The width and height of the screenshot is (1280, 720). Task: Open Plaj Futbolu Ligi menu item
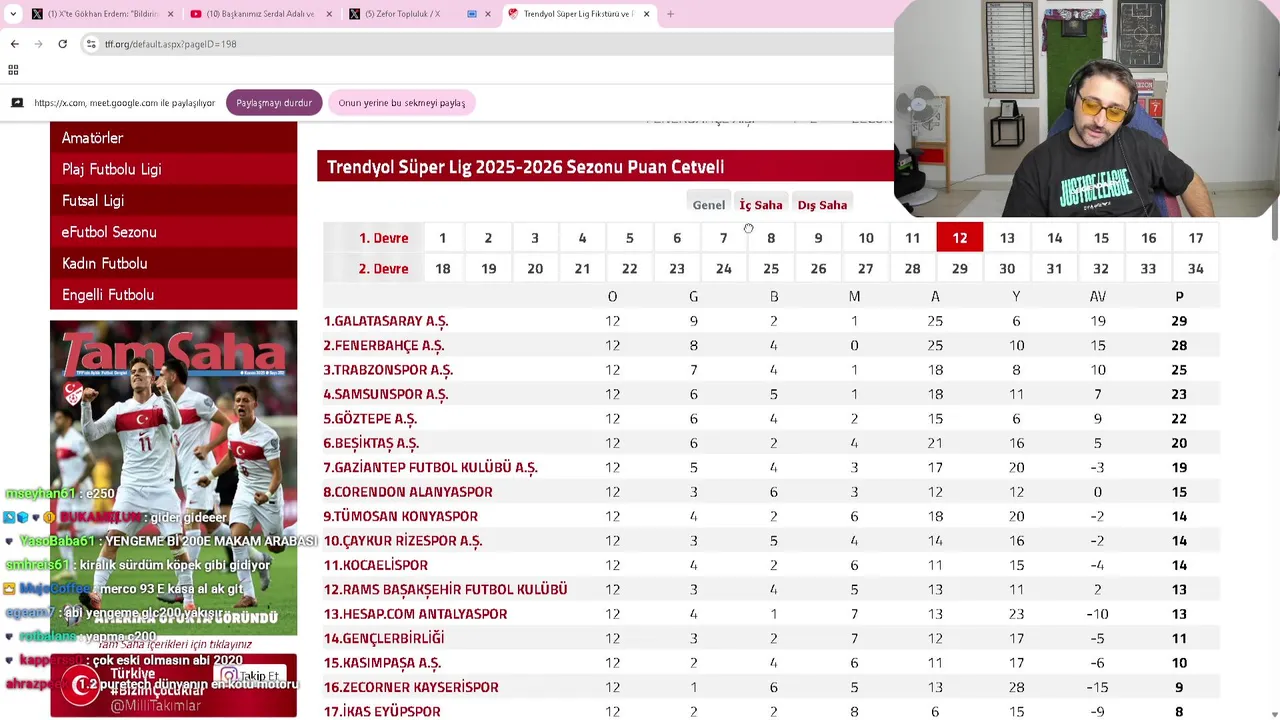tap(173, 169)
